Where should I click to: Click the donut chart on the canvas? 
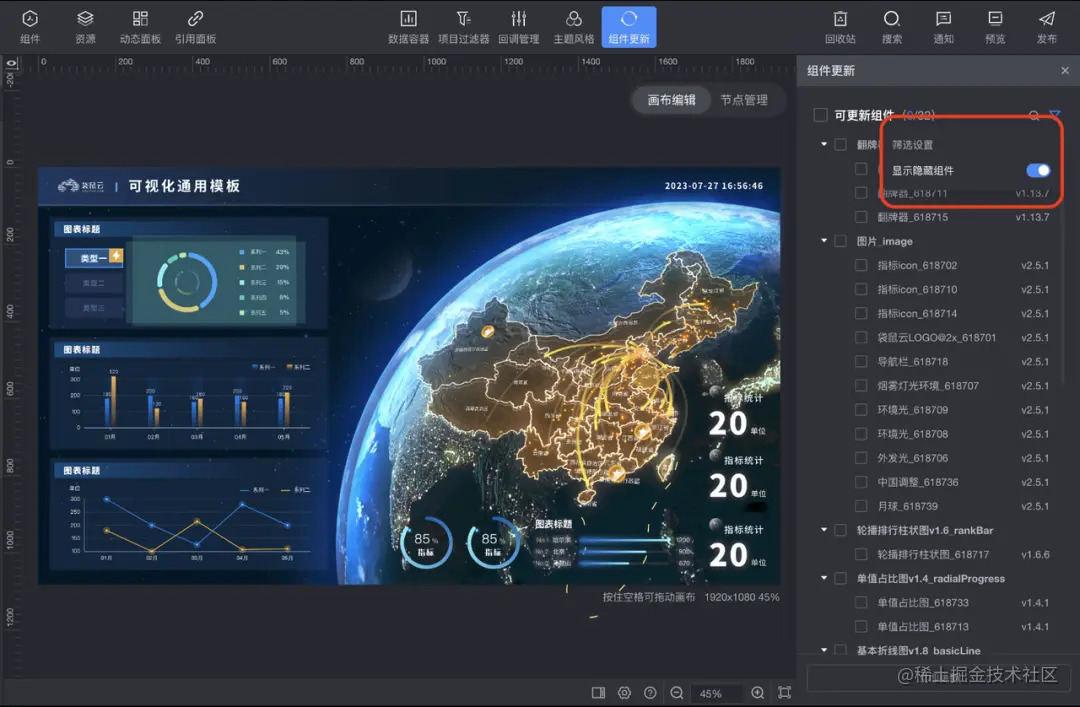(187, 282)
